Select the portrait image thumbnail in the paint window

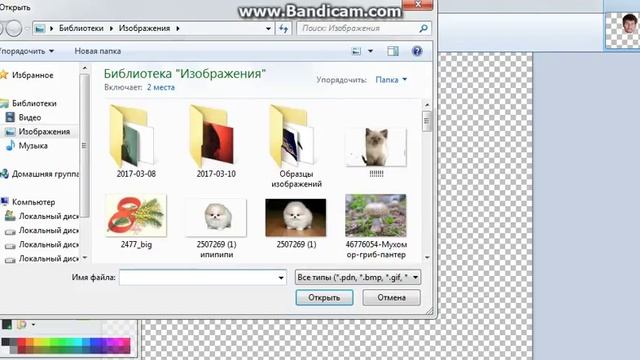[x=622, y=30]
